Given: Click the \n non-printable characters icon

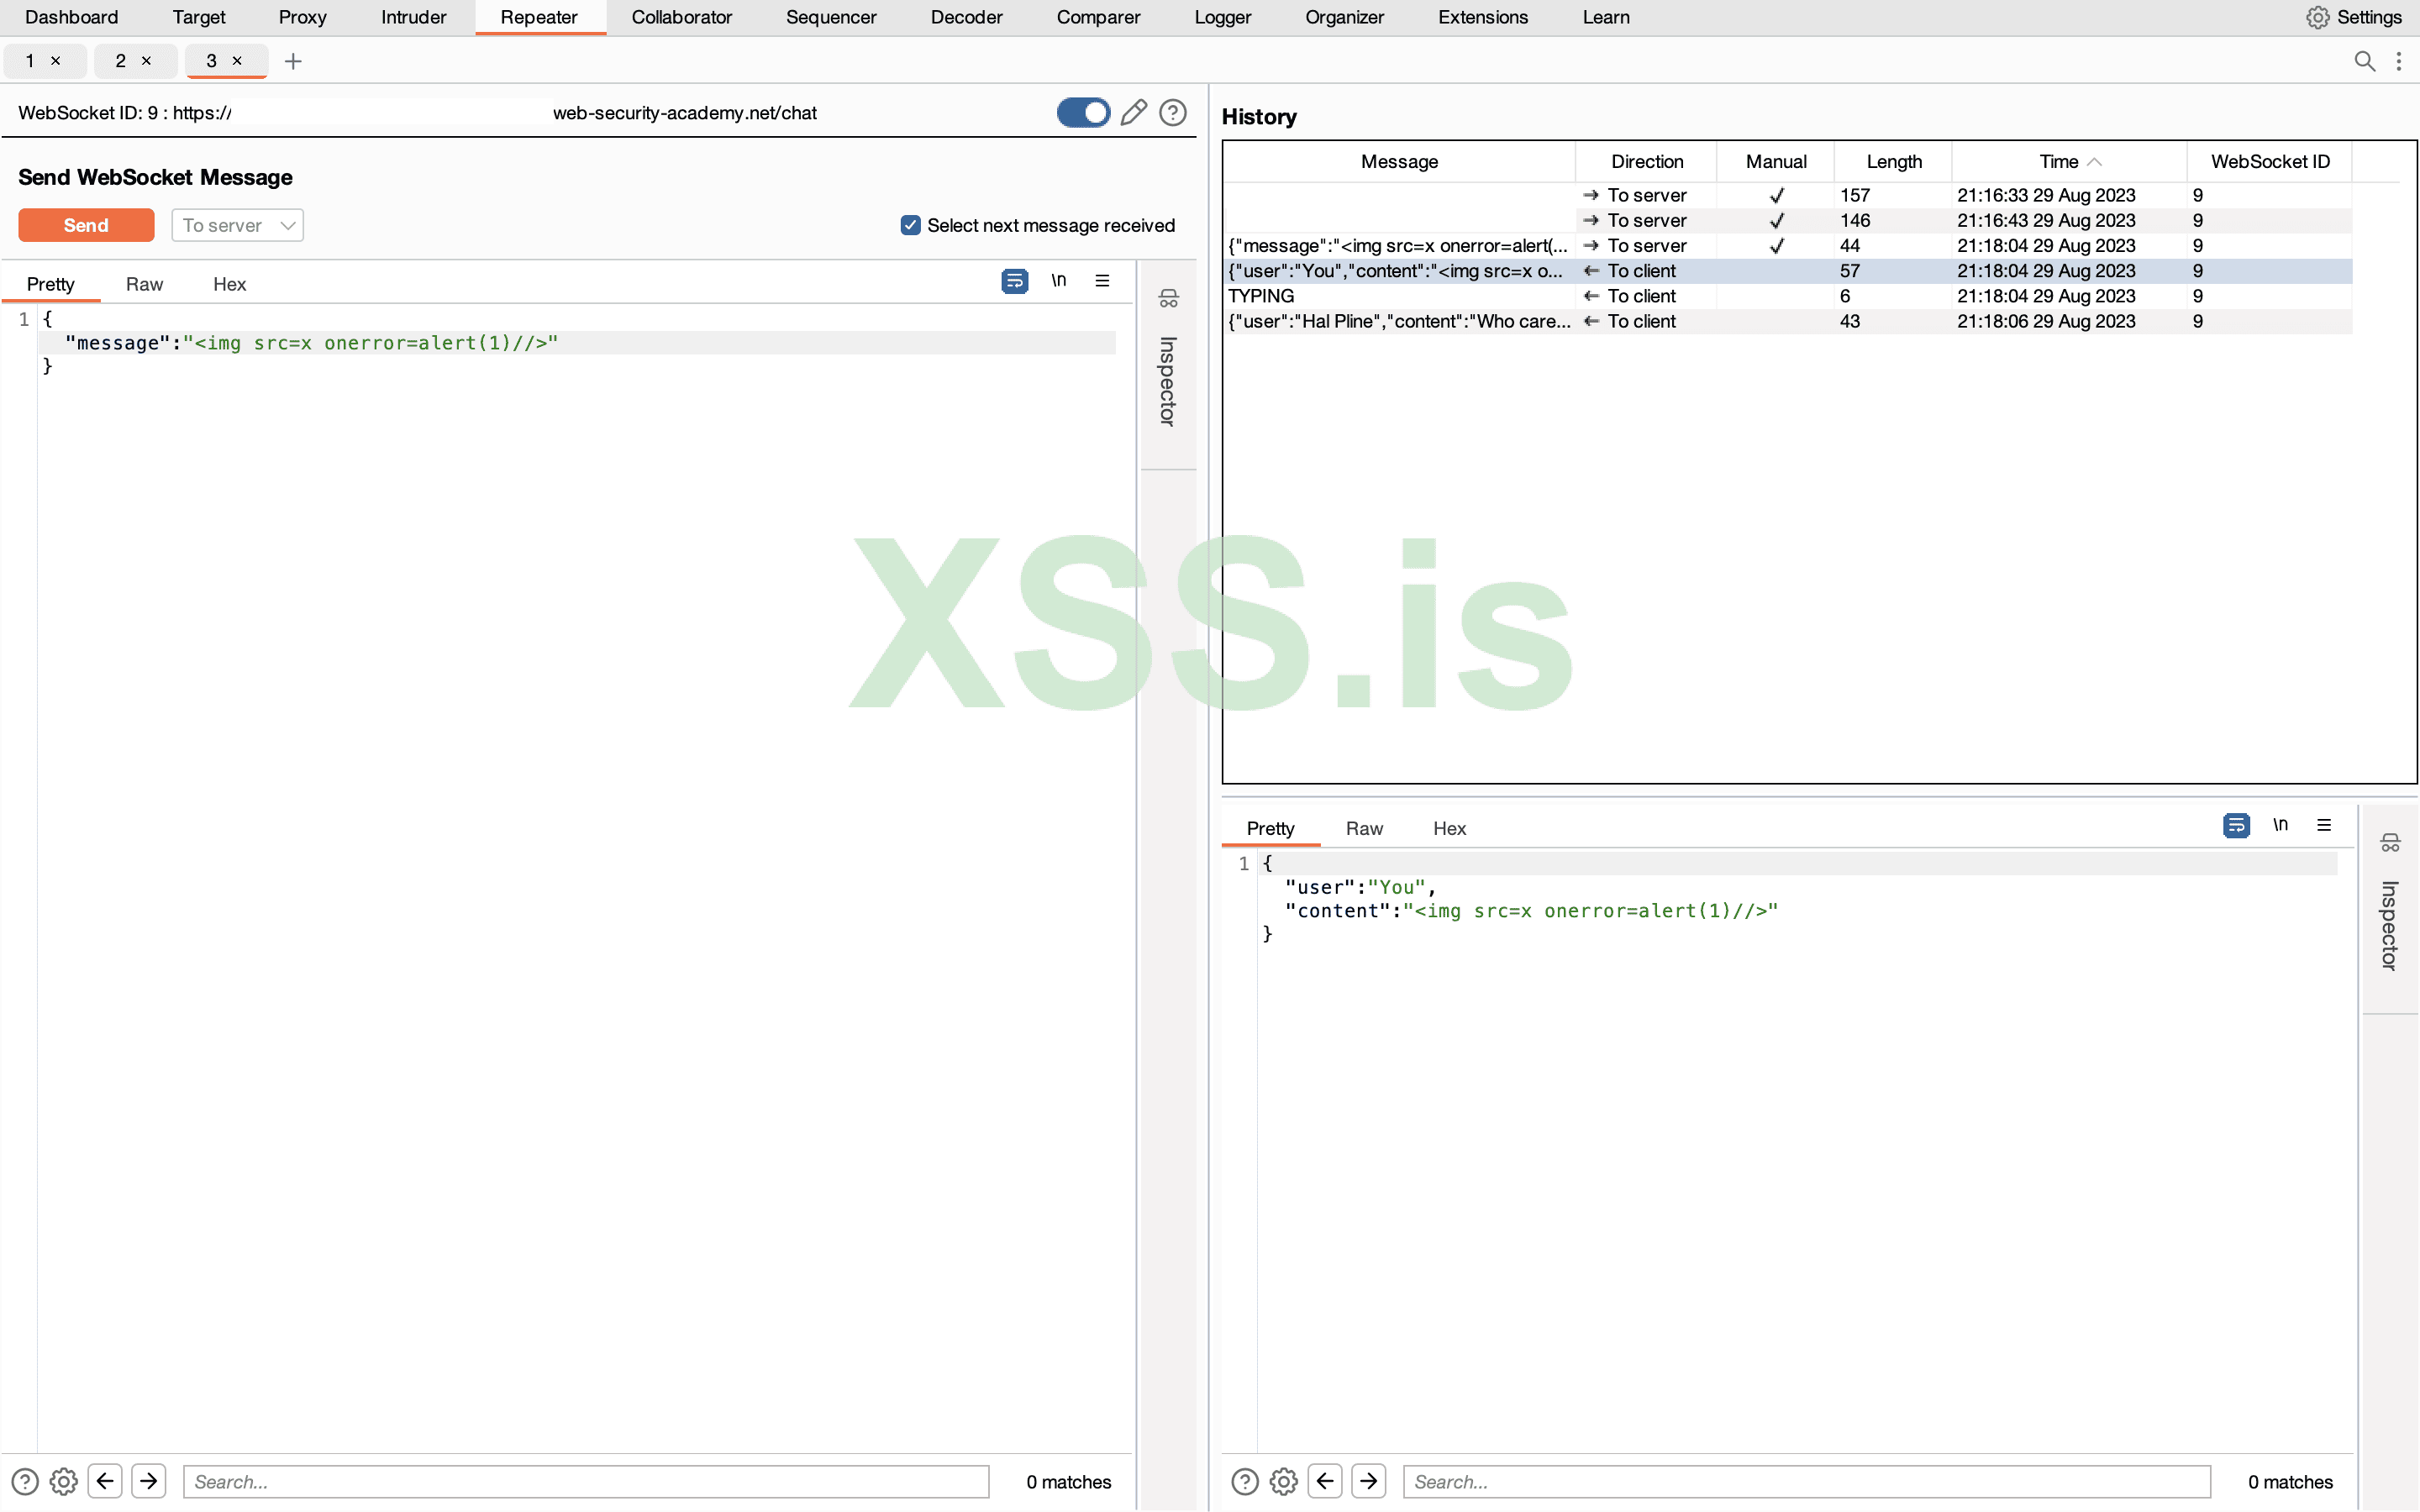Looking at the screenshot, I should [1059, 281].
